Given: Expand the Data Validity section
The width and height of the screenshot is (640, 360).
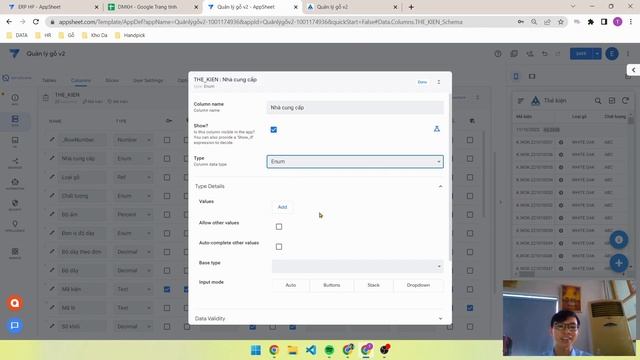Looking at the screenshot, I should coord(440,318).
